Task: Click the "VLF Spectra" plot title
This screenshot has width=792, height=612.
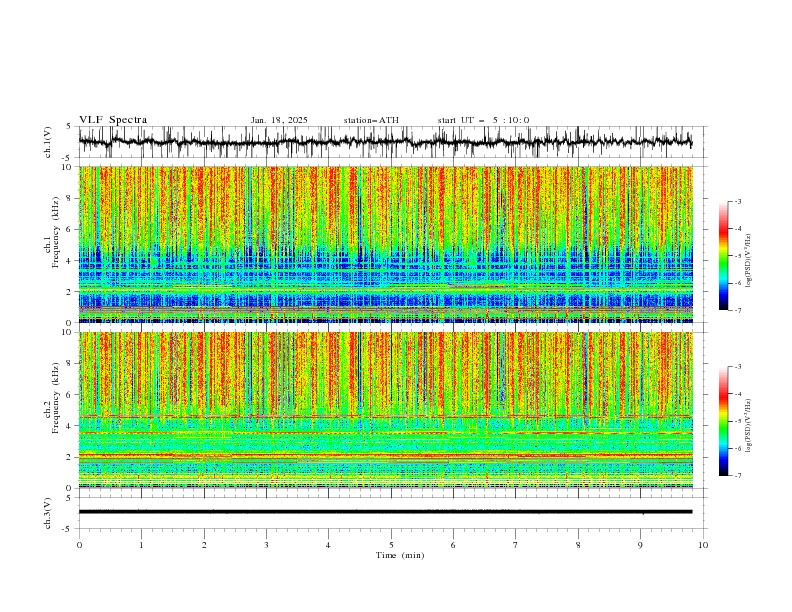Action: pyautogui.click(x=113, y=120)
